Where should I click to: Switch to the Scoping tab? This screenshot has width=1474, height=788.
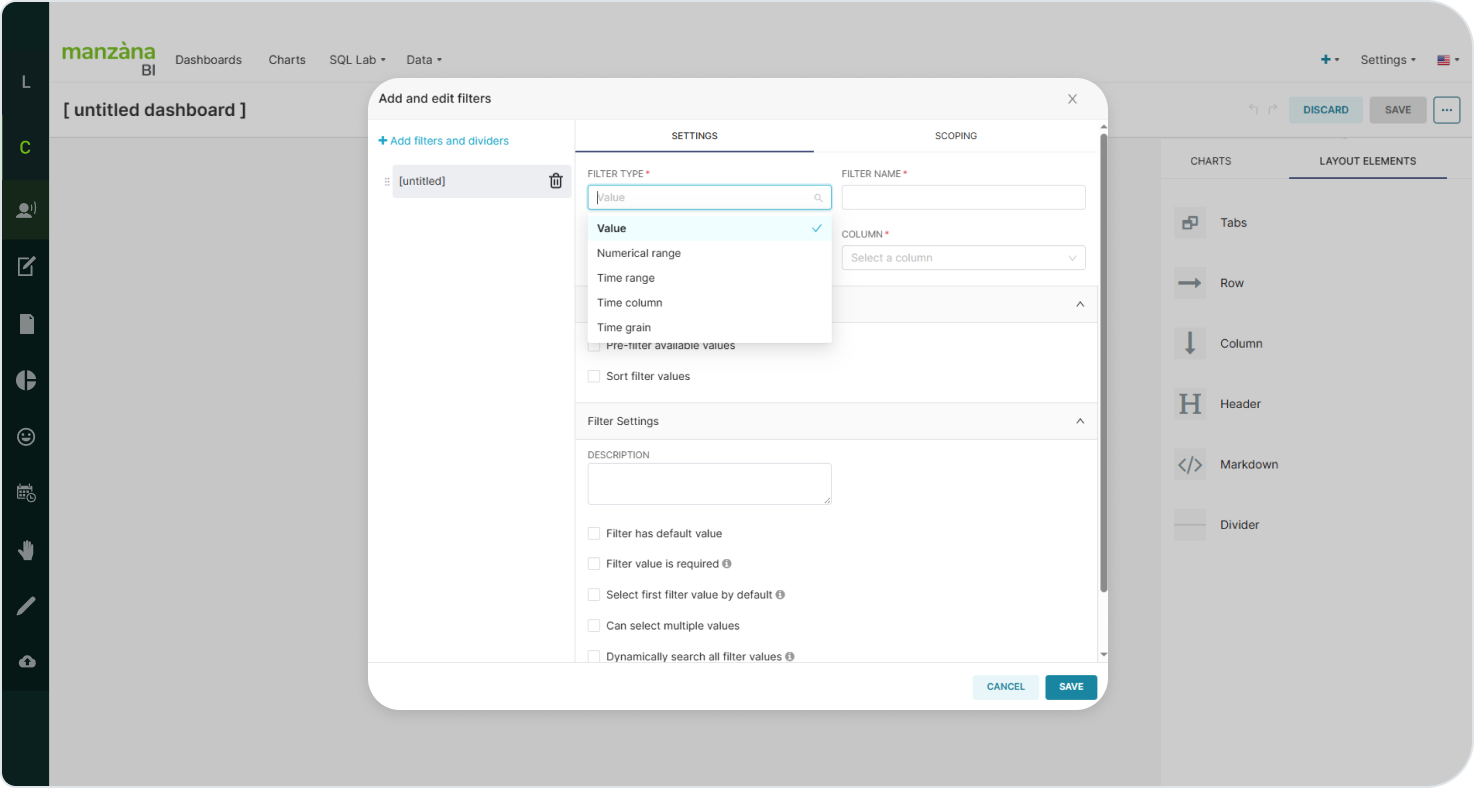[x=955, y=136]
